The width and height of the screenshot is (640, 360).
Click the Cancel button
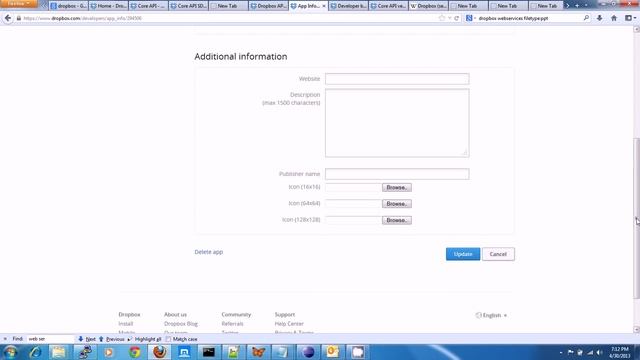tap(498, 254)
